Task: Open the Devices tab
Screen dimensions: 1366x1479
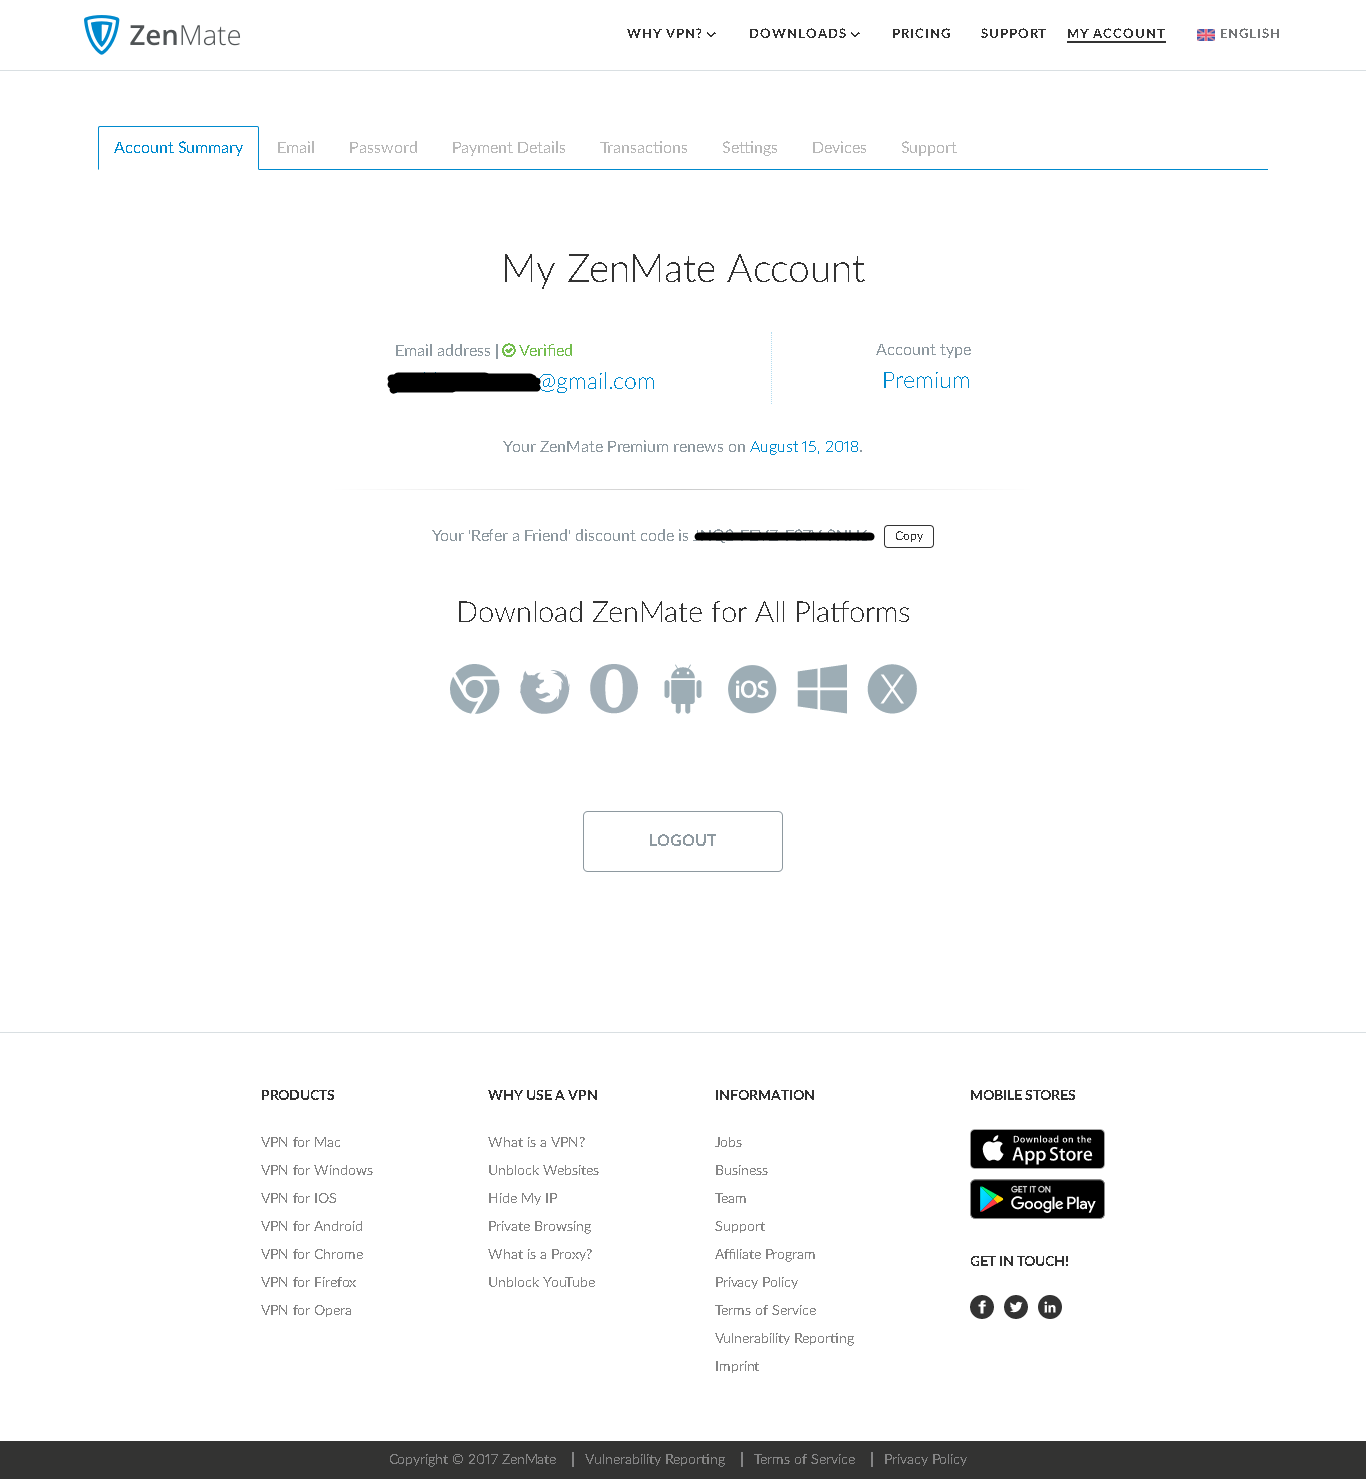Action: tap(839, 148)
